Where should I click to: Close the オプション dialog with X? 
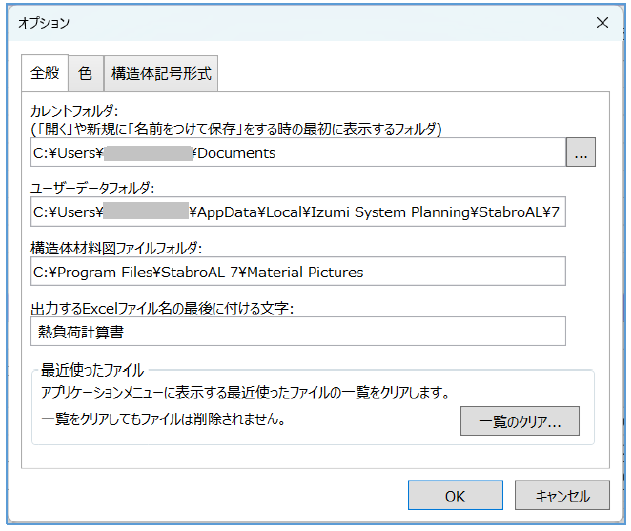click(x=602, y=22)
